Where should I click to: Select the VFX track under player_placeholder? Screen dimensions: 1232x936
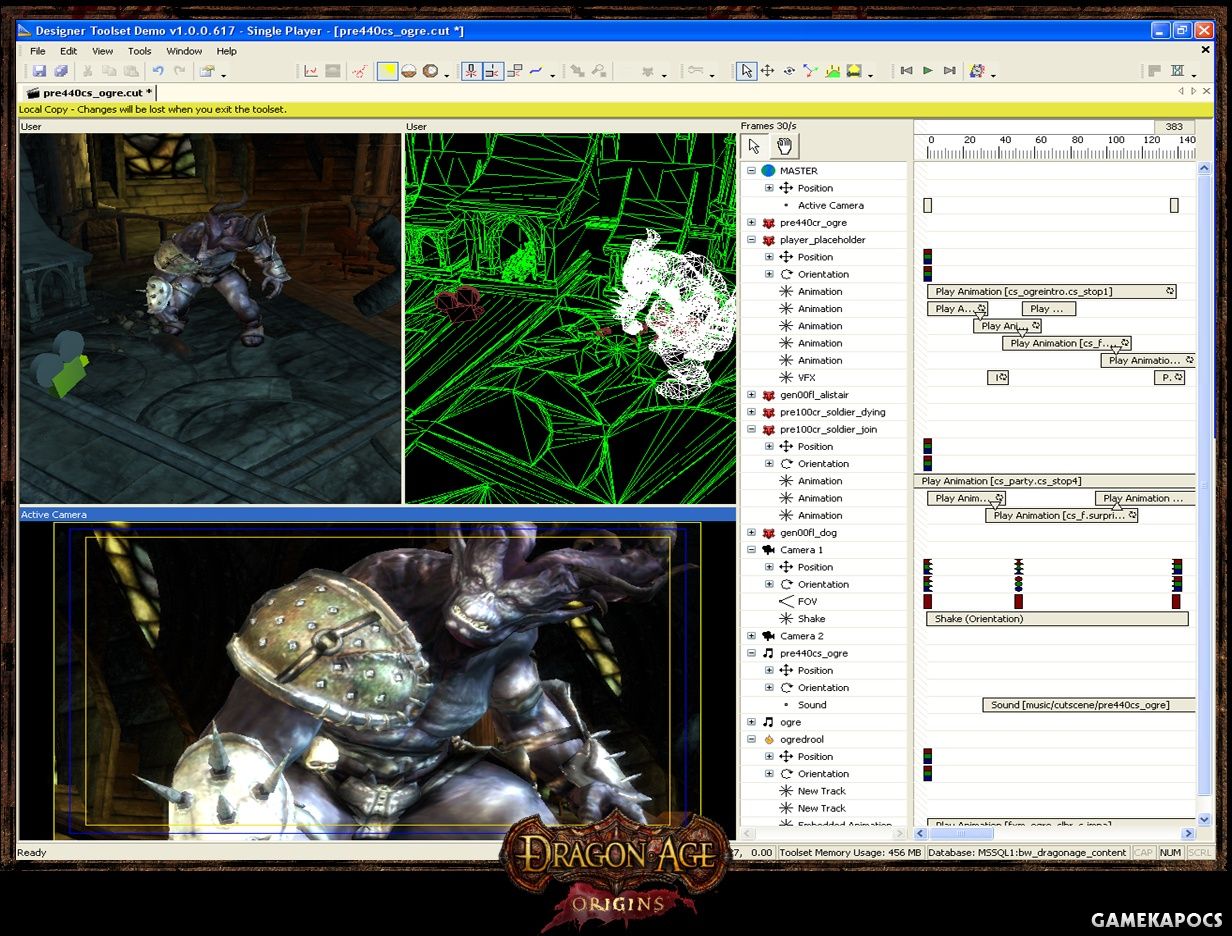point(825,378)
